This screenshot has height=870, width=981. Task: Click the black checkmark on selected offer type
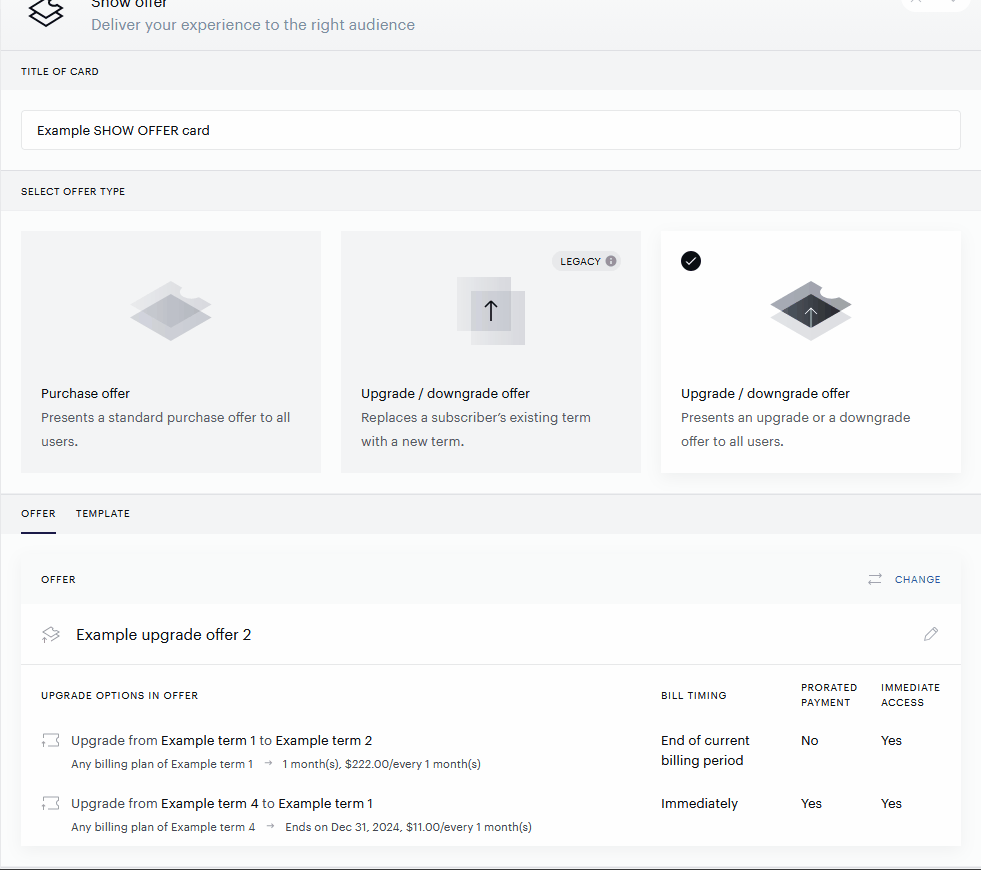click(x=691, y=261)
